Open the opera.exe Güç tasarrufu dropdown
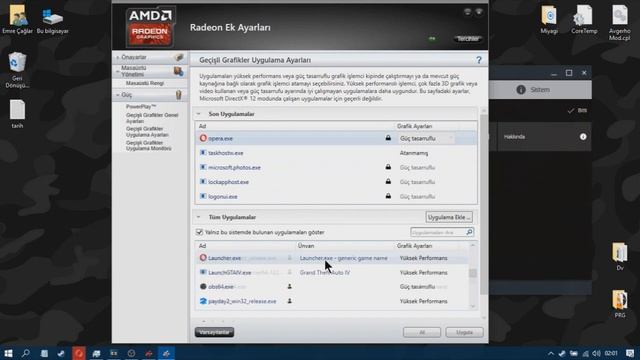The width and height of the screenshot is (640, 360). 427,138
